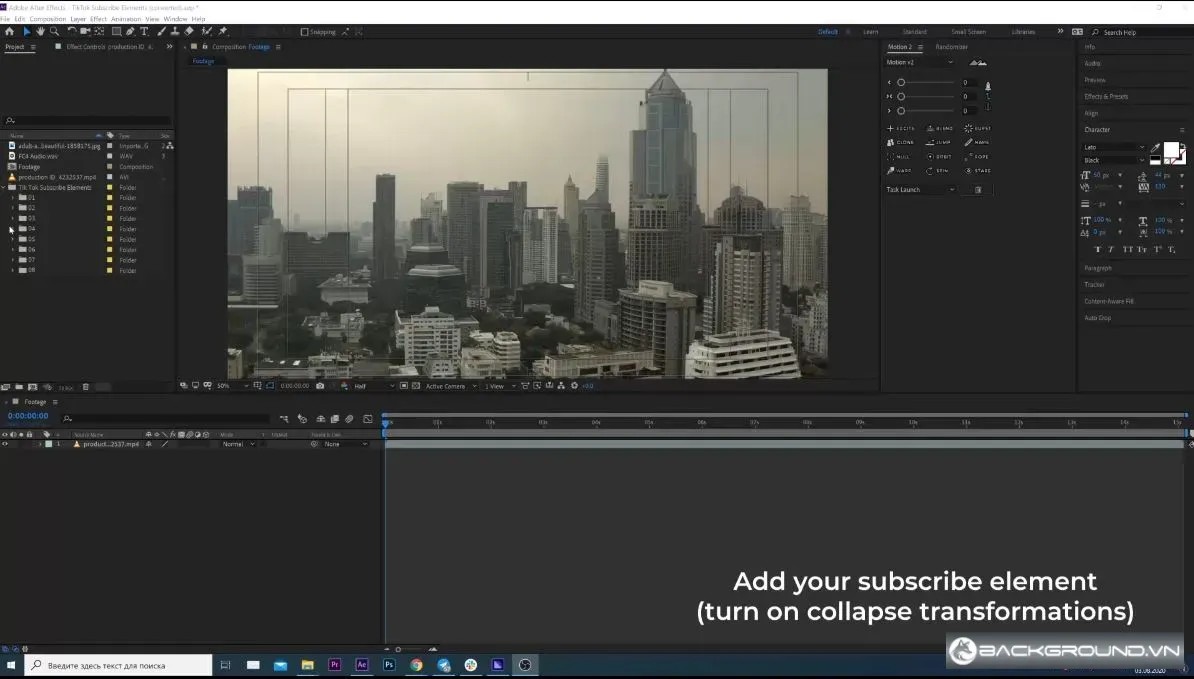The height and width of the screenshot is (679, 1194).
Task: Click the Warp tool in Motion panel
Action: point(901,171)
